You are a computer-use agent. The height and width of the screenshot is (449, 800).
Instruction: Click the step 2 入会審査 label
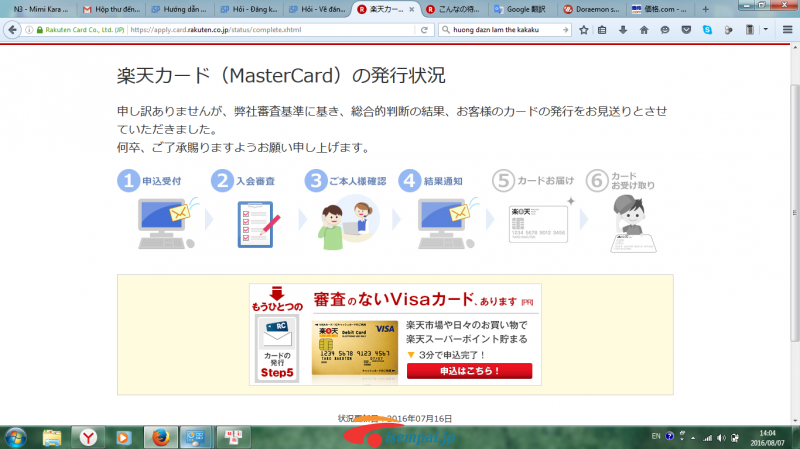click(255, 181)
